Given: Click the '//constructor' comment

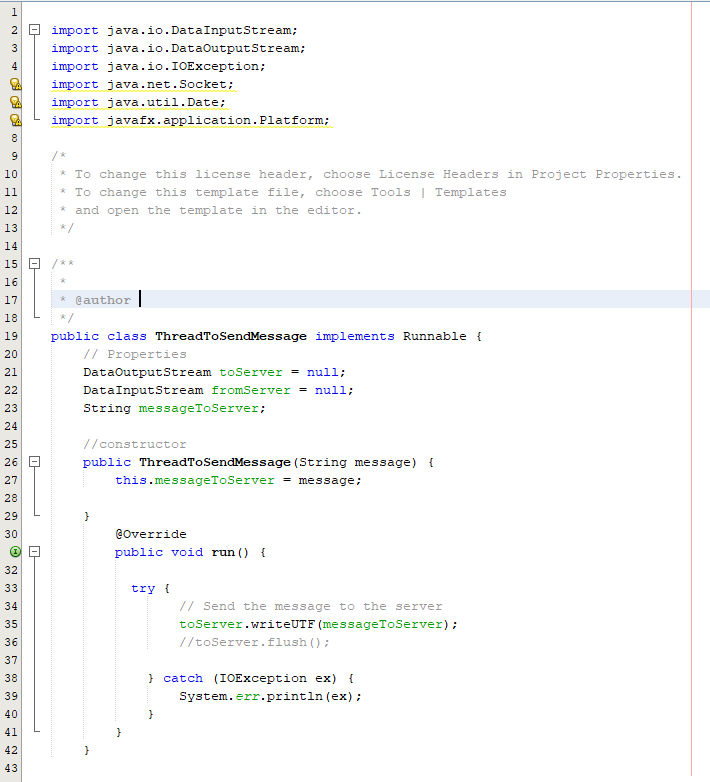Looking at the screenshot, I should point(135,444).
